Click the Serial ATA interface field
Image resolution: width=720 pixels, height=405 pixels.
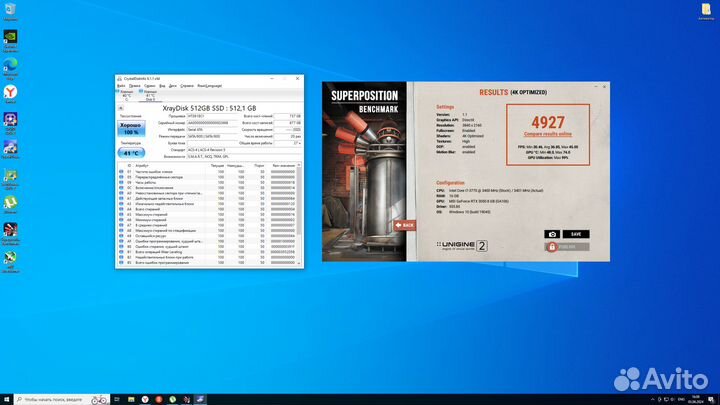[x=213, y=130]
